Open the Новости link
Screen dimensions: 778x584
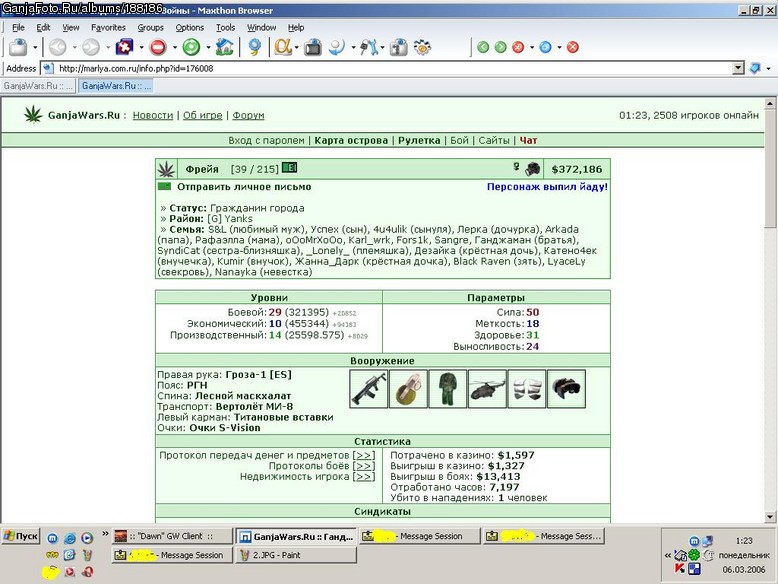point(153,115)
